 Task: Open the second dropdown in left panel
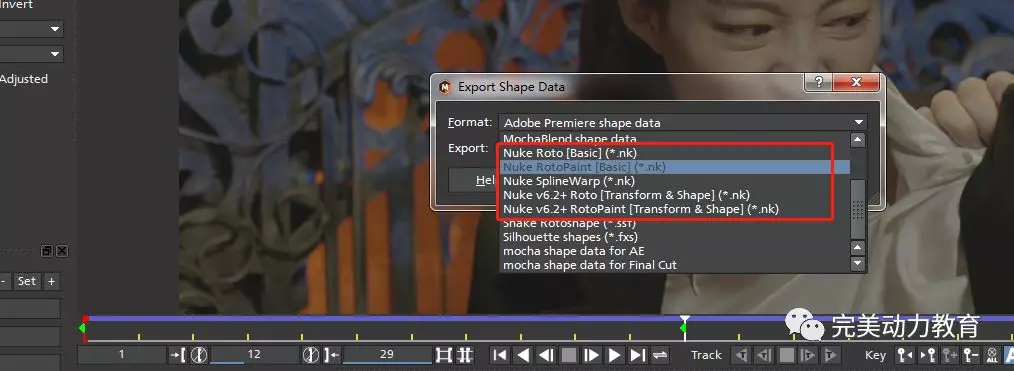point(31,54)
